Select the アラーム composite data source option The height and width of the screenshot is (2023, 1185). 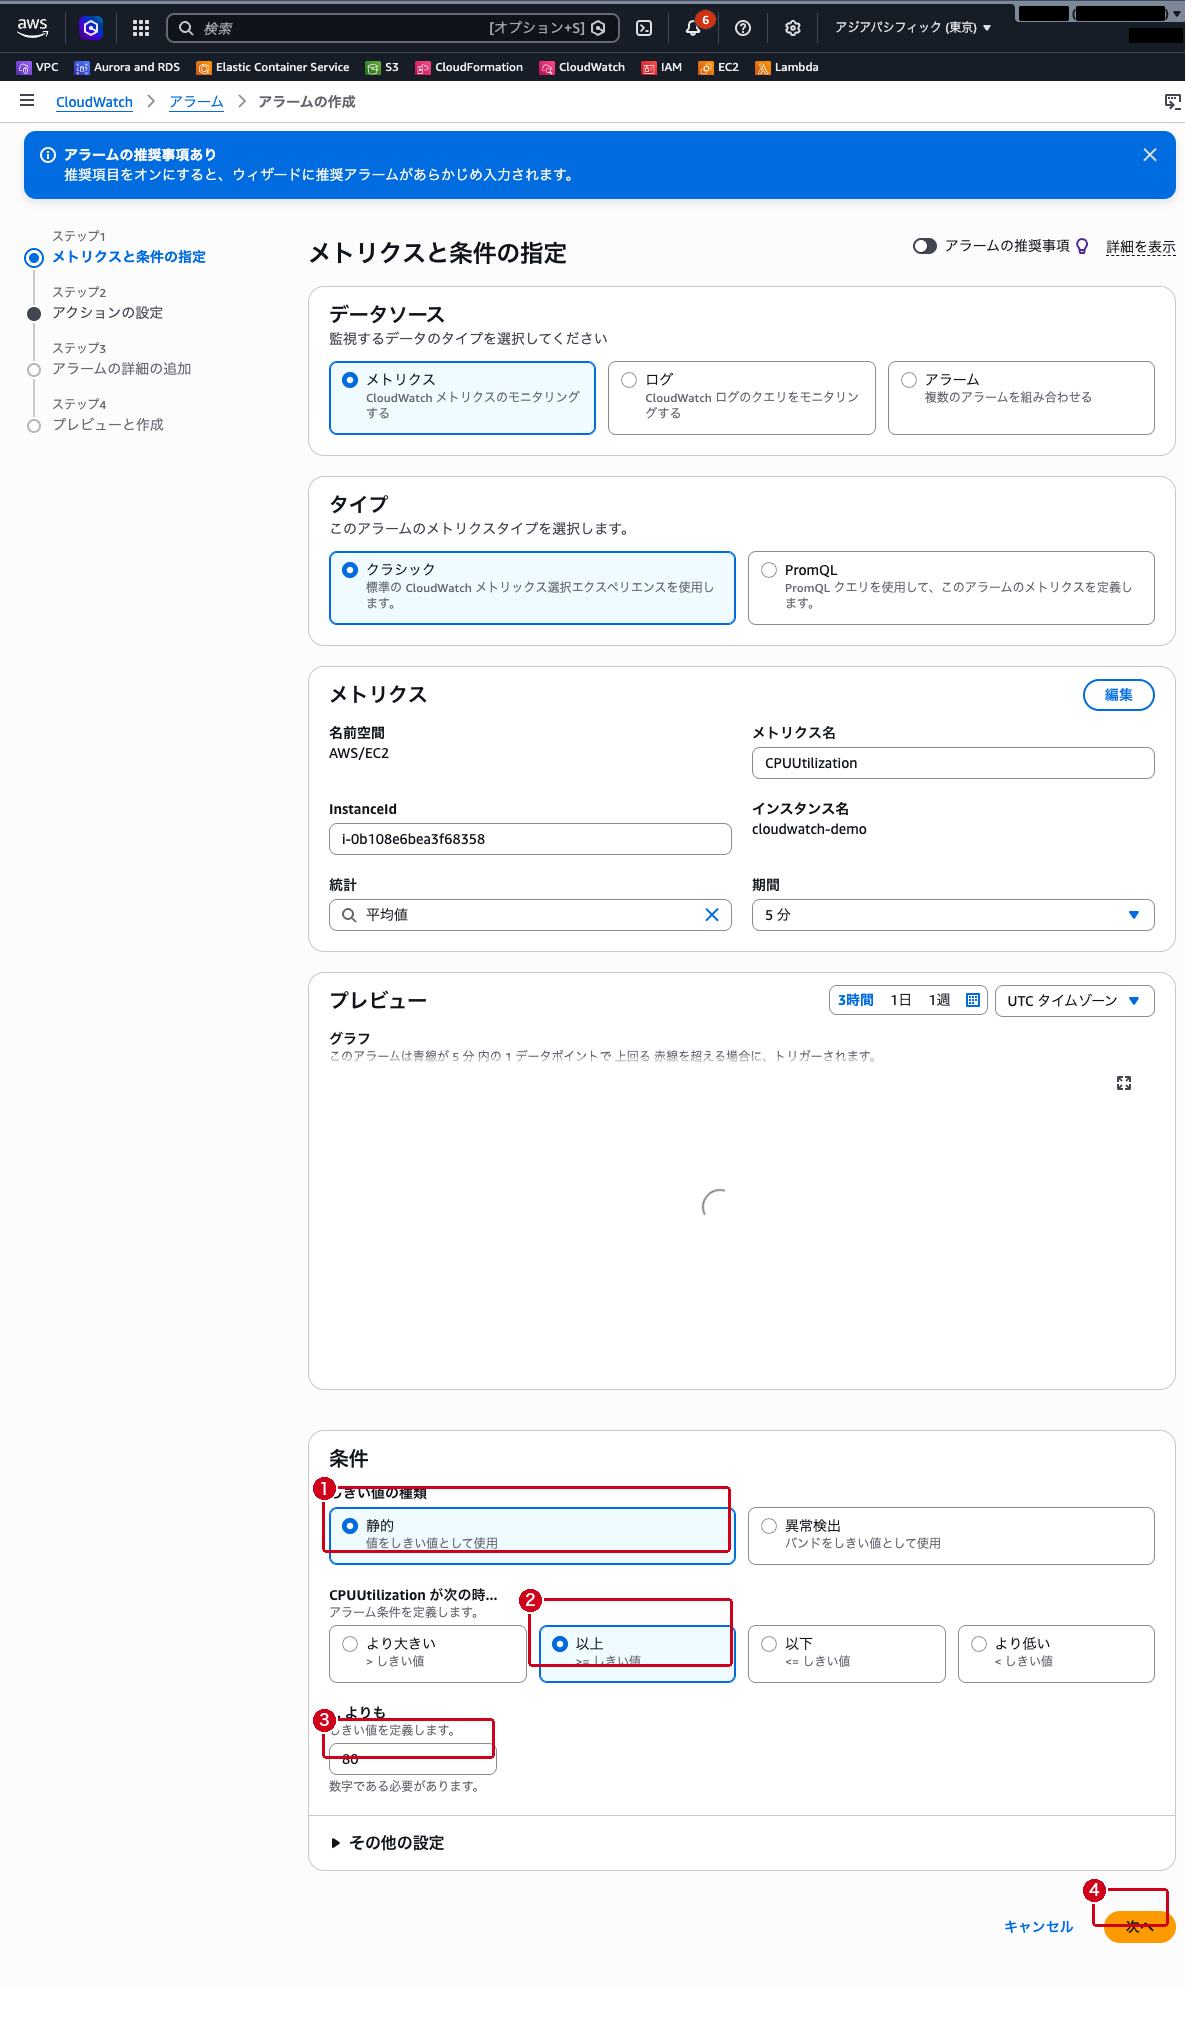1021,398
